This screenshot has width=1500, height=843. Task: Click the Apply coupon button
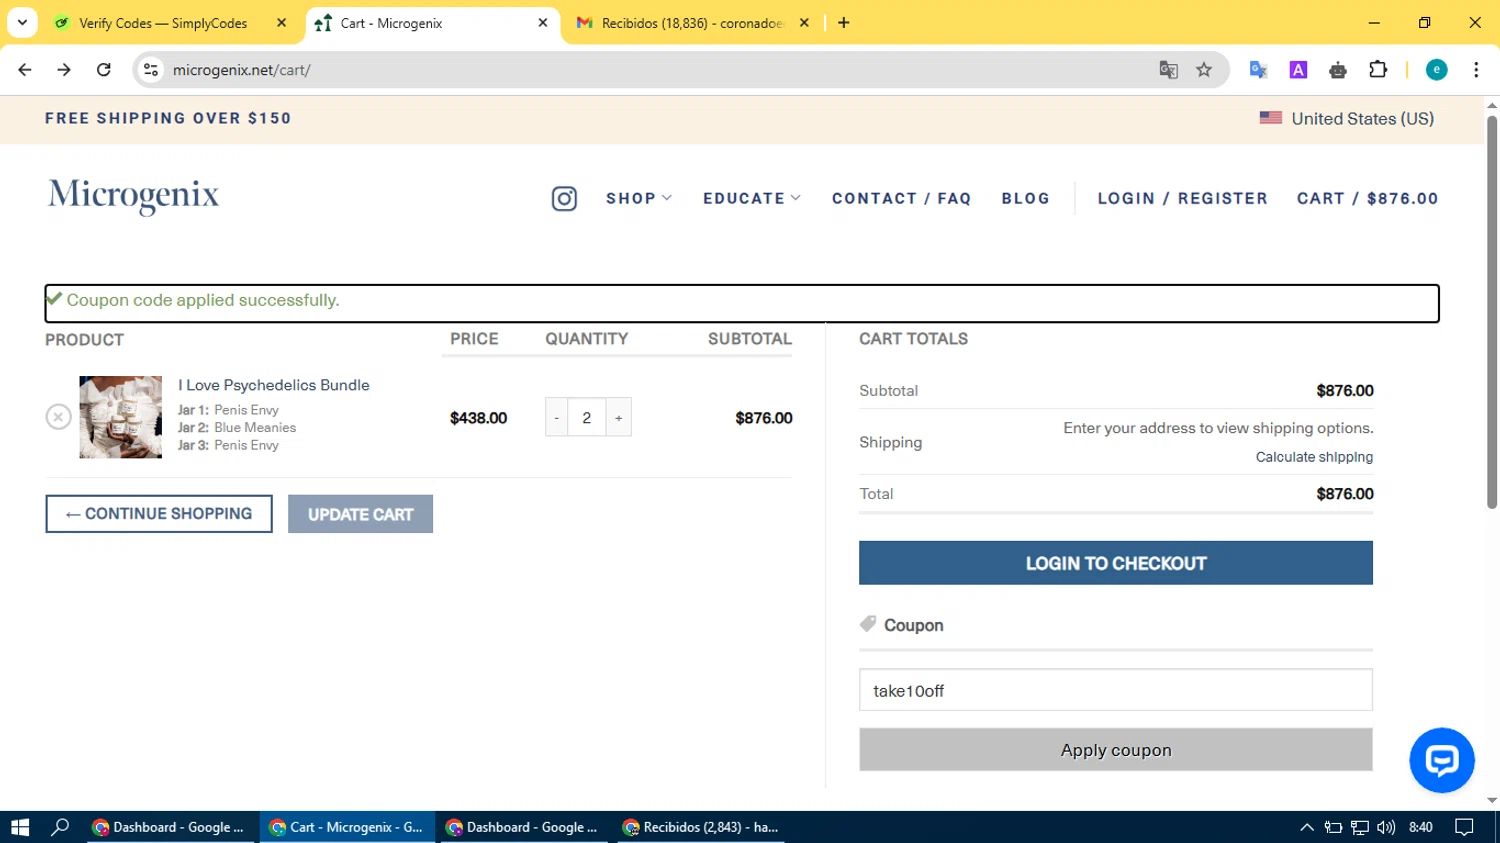pyautogui.click(x=1116, y=750)
